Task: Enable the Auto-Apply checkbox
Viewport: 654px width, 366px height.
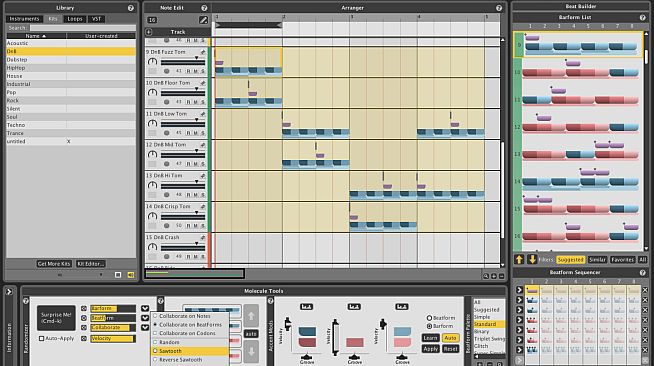Action: (41, 338)
